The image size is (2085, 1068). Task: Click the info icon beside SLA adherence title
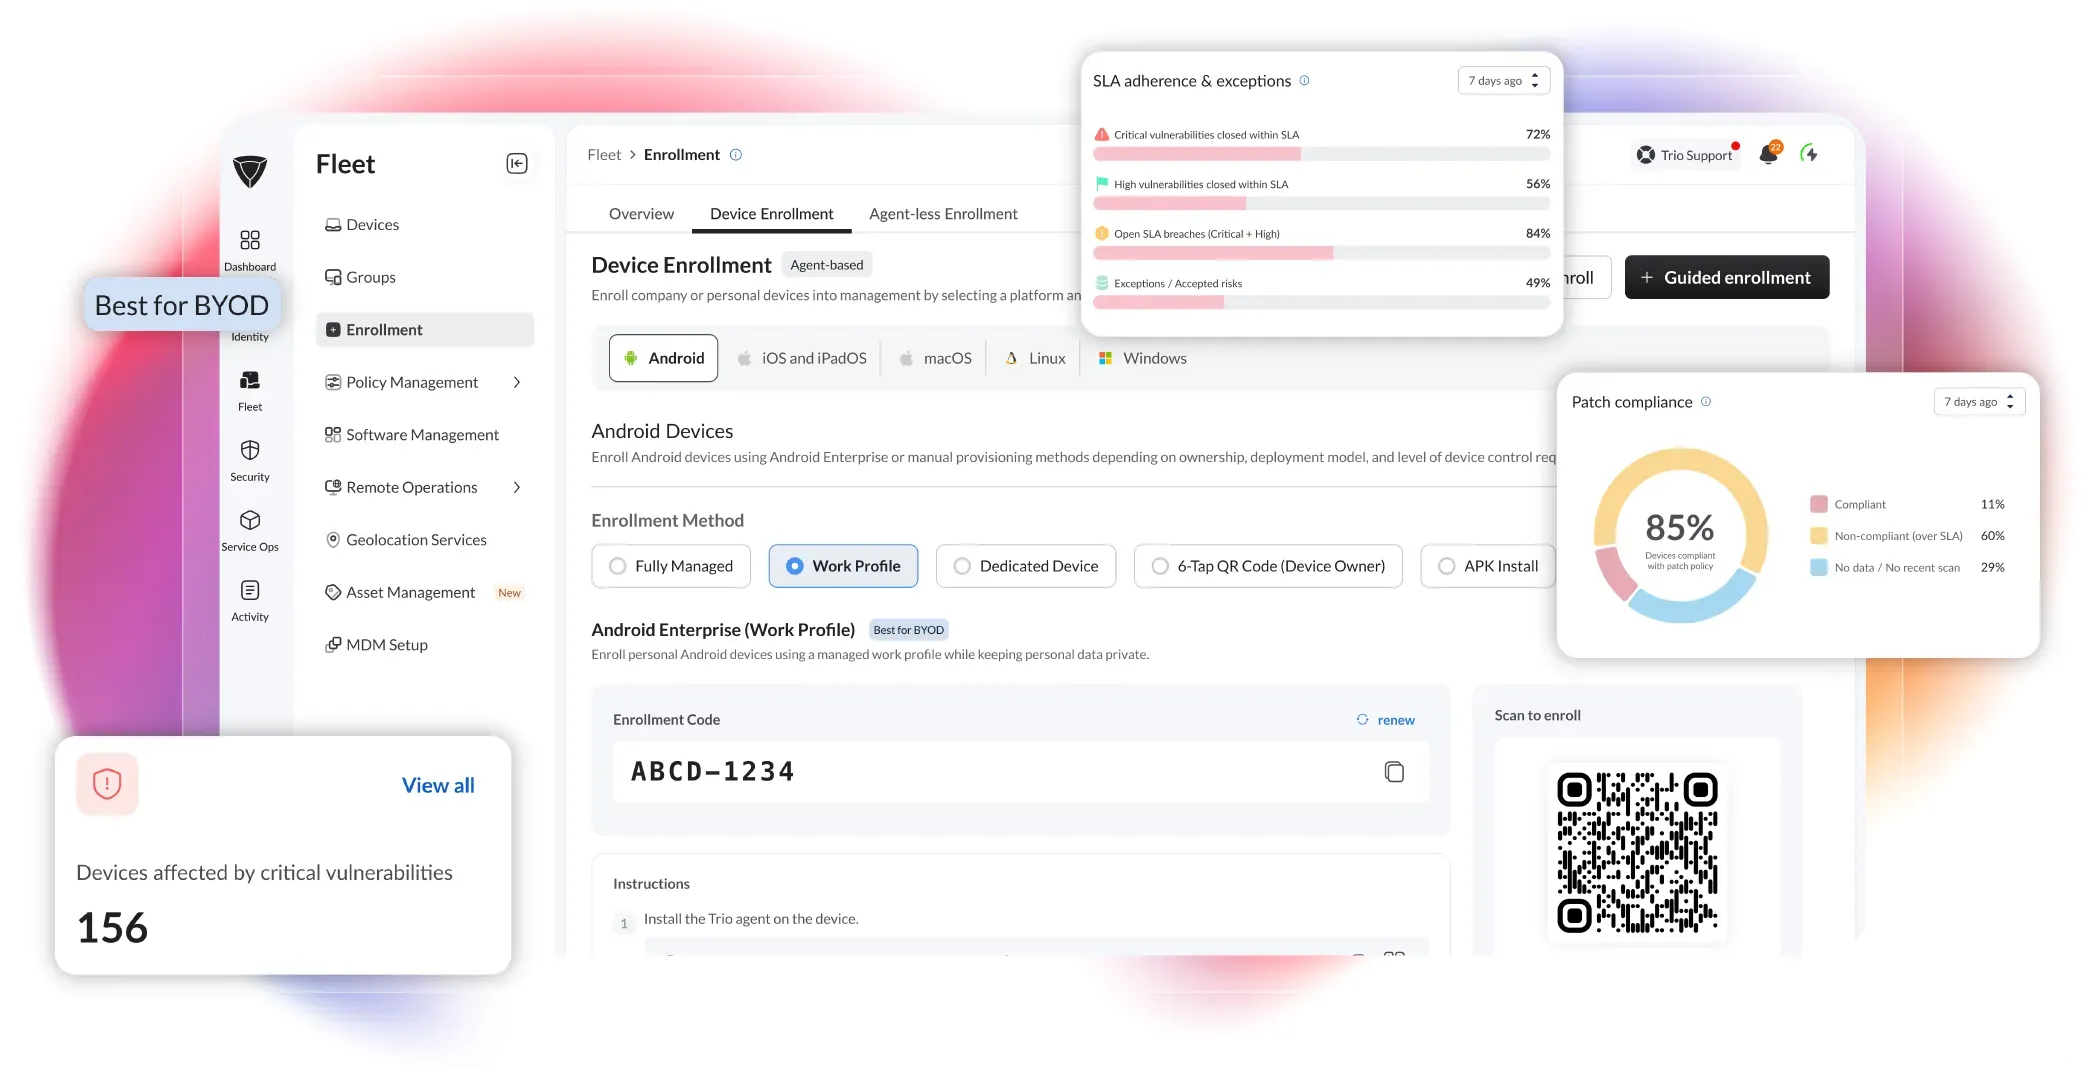coord(1304,80)
